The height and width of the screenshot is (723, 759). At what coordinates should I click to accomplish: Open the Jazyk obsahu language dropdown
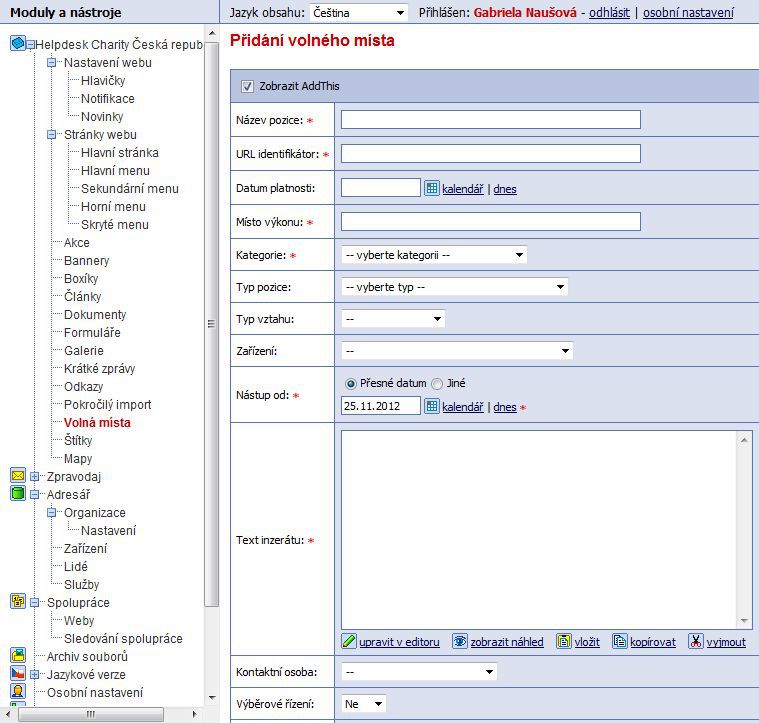point(359,13)
